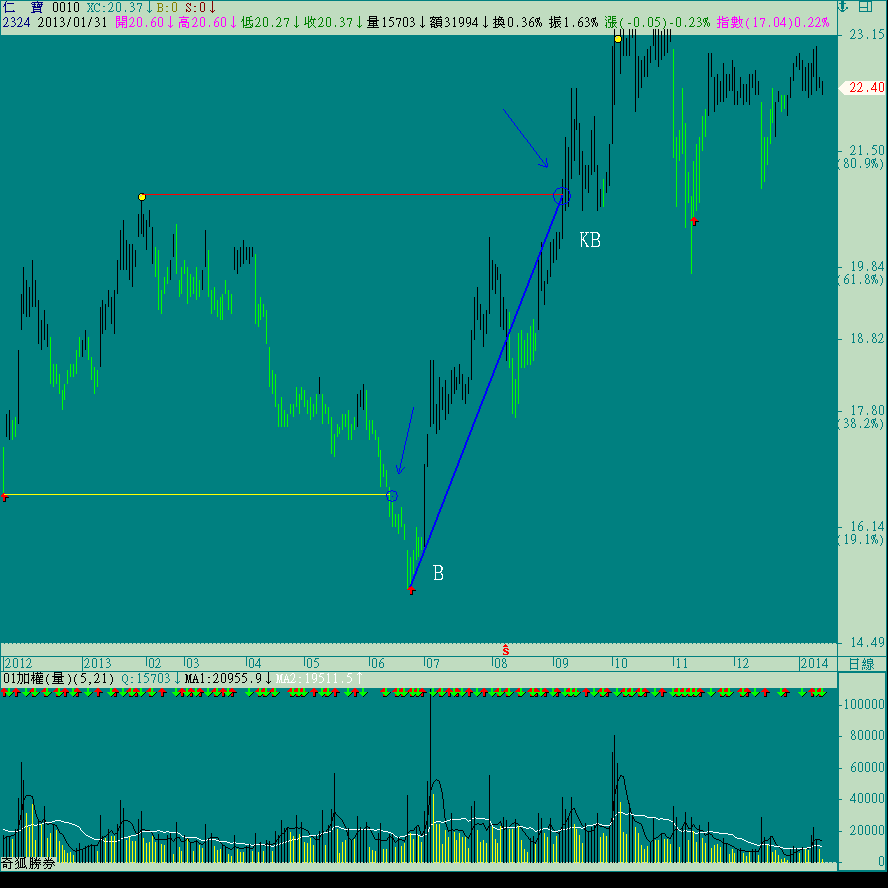Viewport: 888px width, 888px height.
Task: Click the yellow dot starting the red line
Action: coord(142,197)
